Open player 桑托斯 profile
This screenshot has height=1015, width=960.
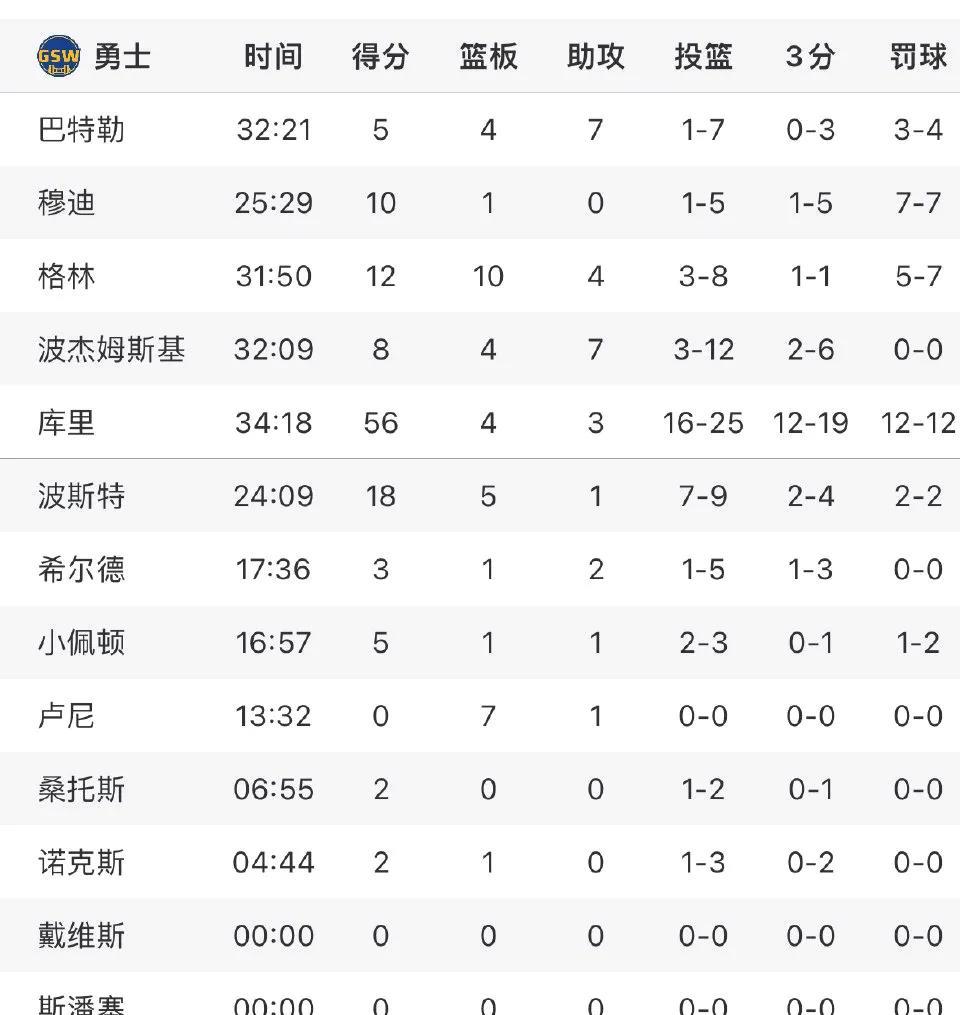click(x=81, y=789)
